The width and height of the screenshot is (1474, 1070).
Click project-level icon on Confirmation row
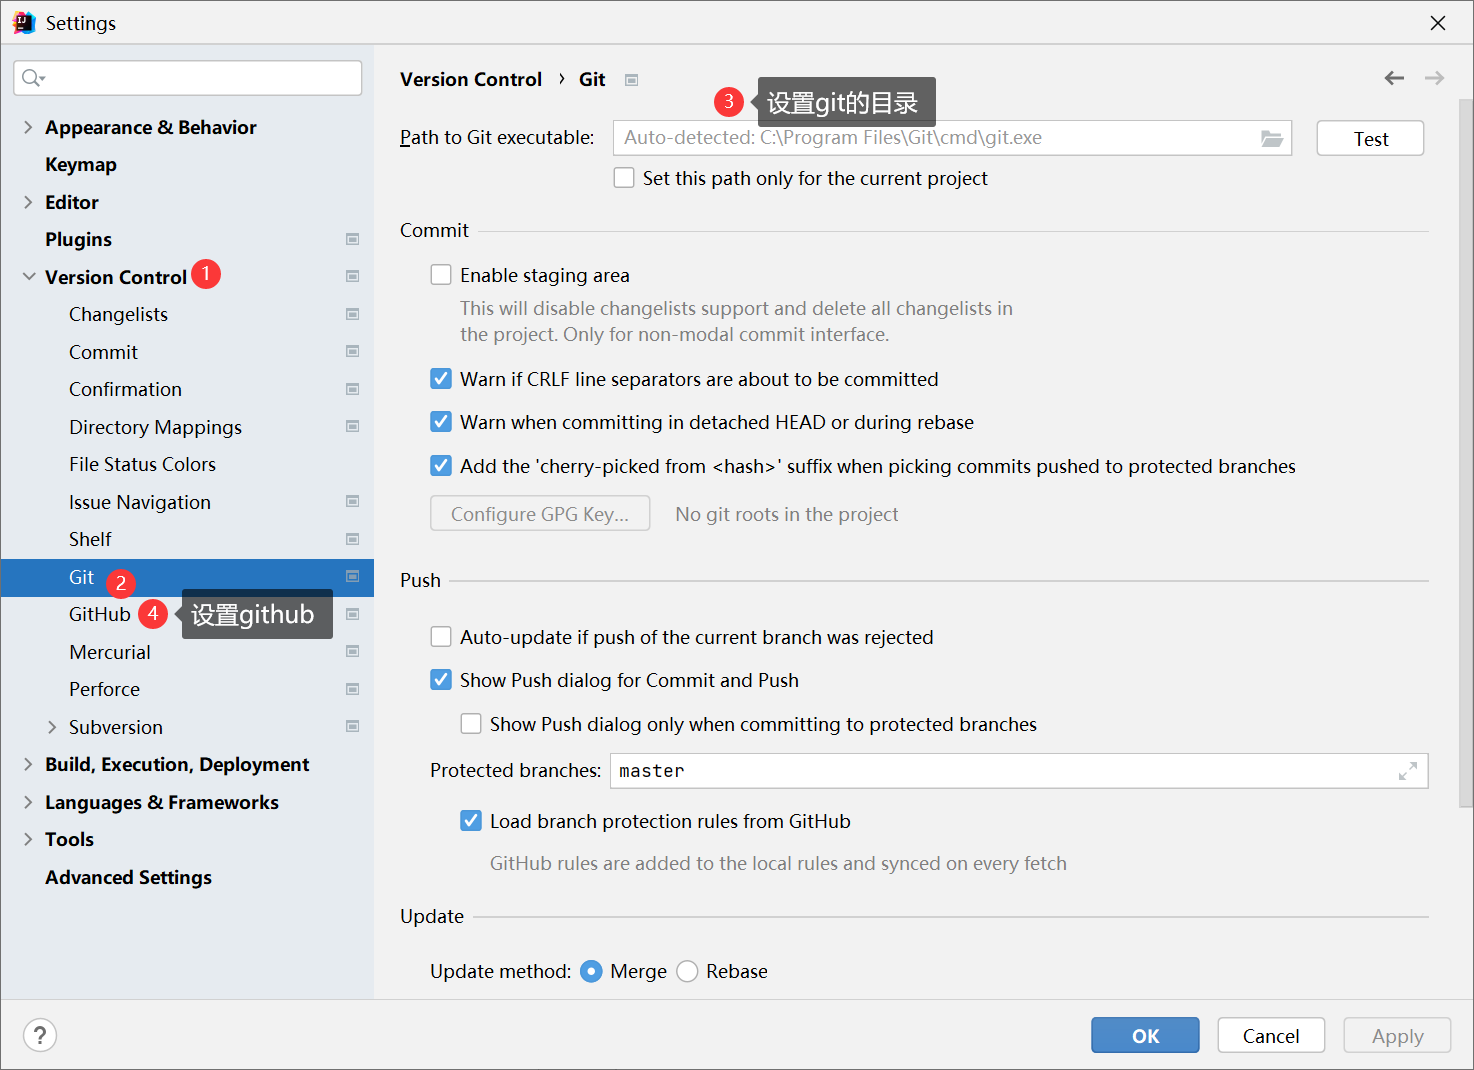click(x=352, y=389)
